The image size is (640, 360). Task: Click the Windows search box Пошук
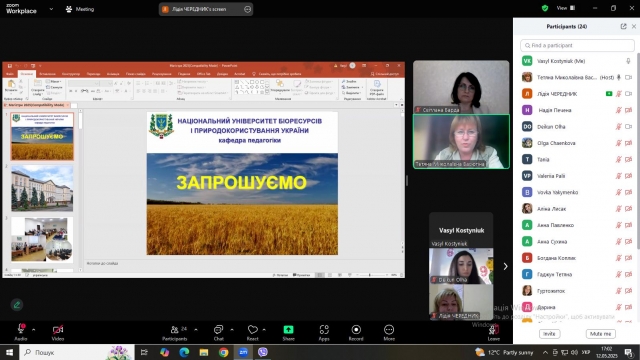pos(77,352)
